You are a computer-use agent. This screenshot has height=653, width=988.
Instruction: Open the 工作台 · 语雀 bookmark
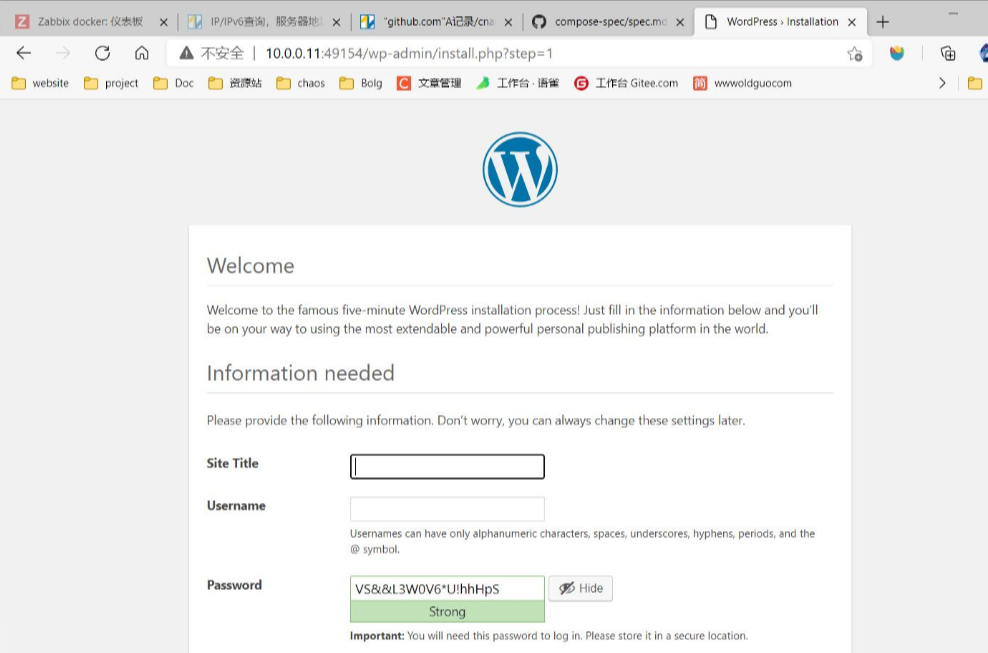(517, 83)
